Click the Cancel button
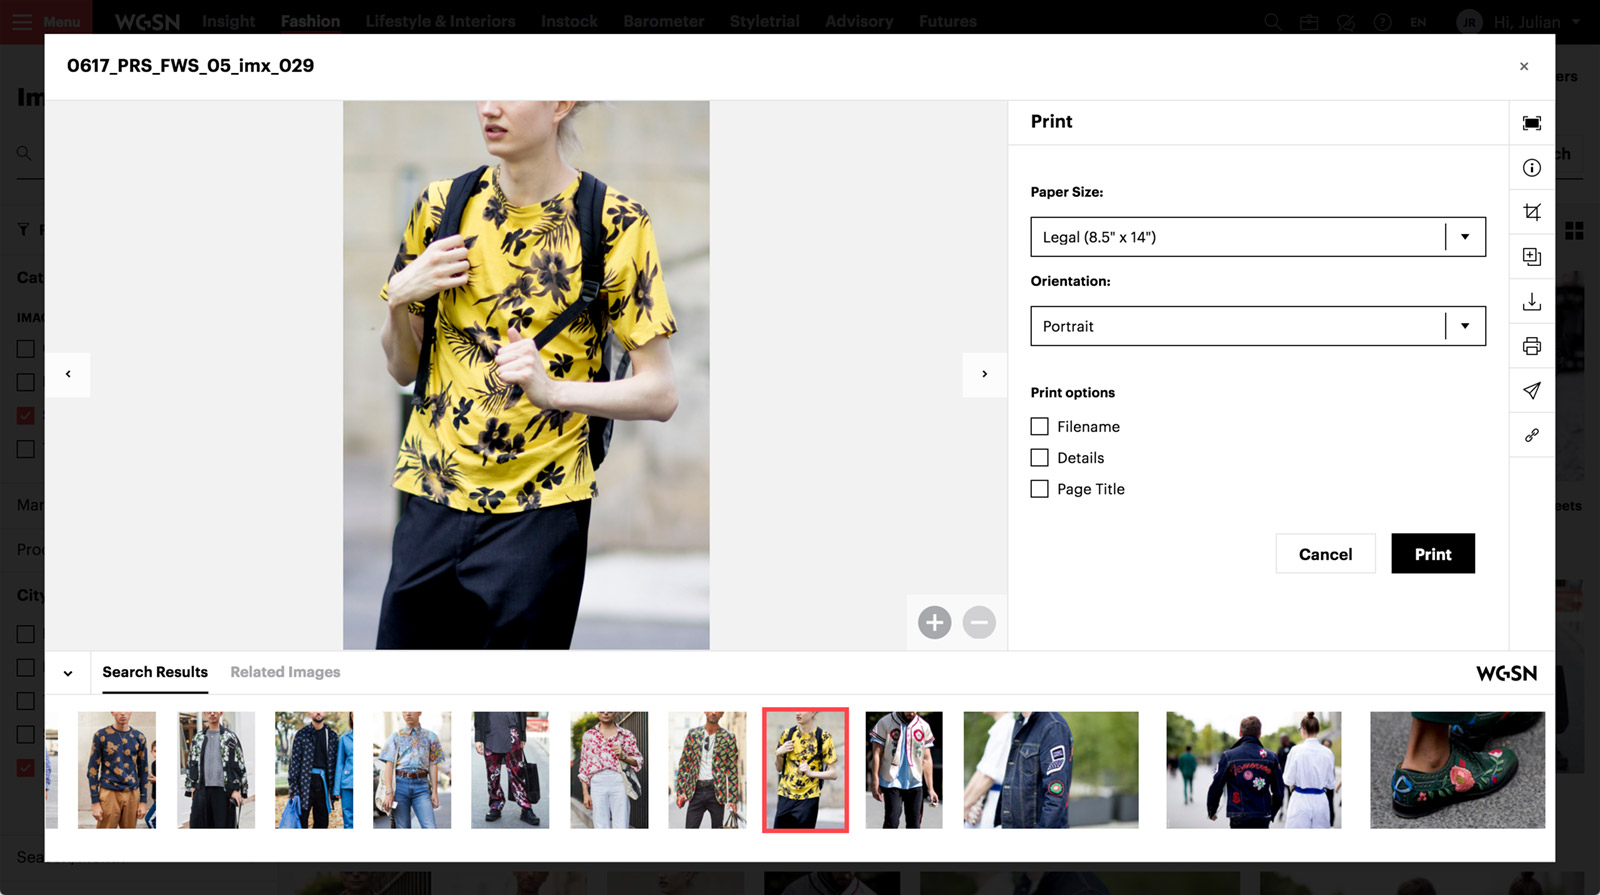Screen dimensions: 1600x895 point(1325,554)
